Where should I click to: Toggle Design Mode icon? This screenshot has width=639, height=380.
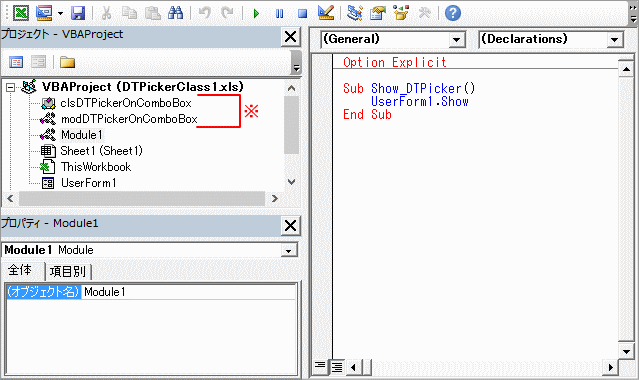pos(326,13)
